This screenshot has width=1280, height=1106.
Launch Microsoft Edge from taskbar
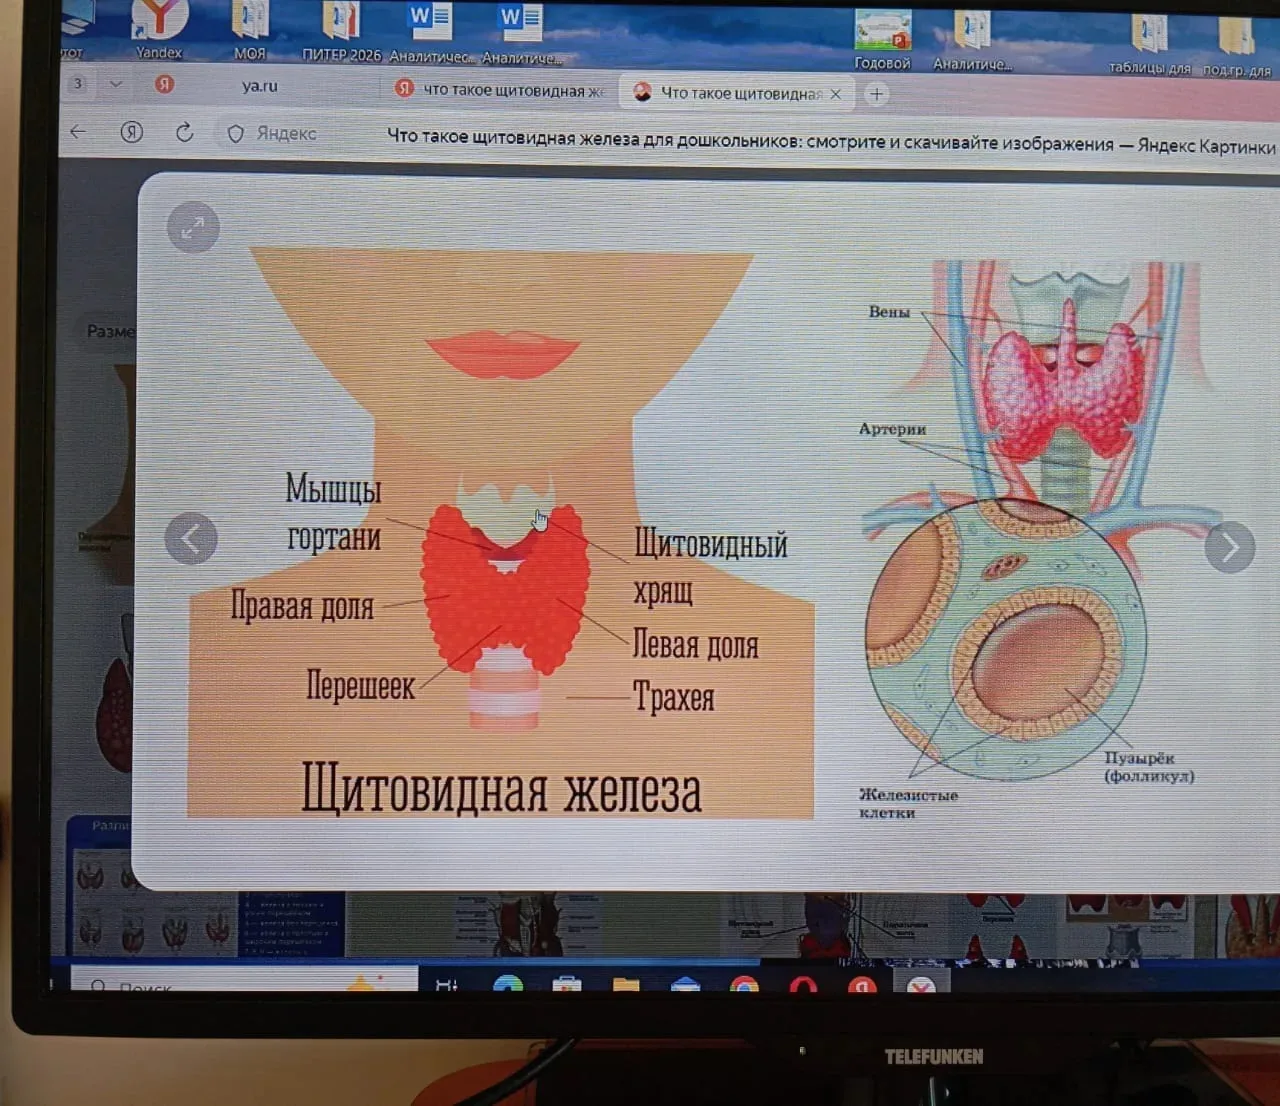[508, 984]
